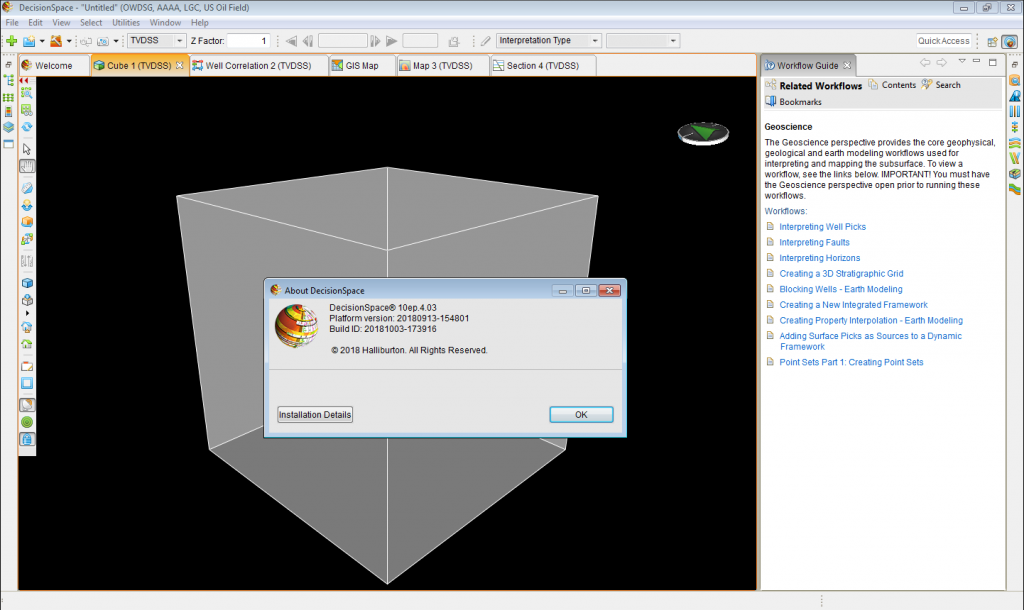Click OK in About DecisionSpace dialog
The image size is (1024, 610).
[581, 415]
